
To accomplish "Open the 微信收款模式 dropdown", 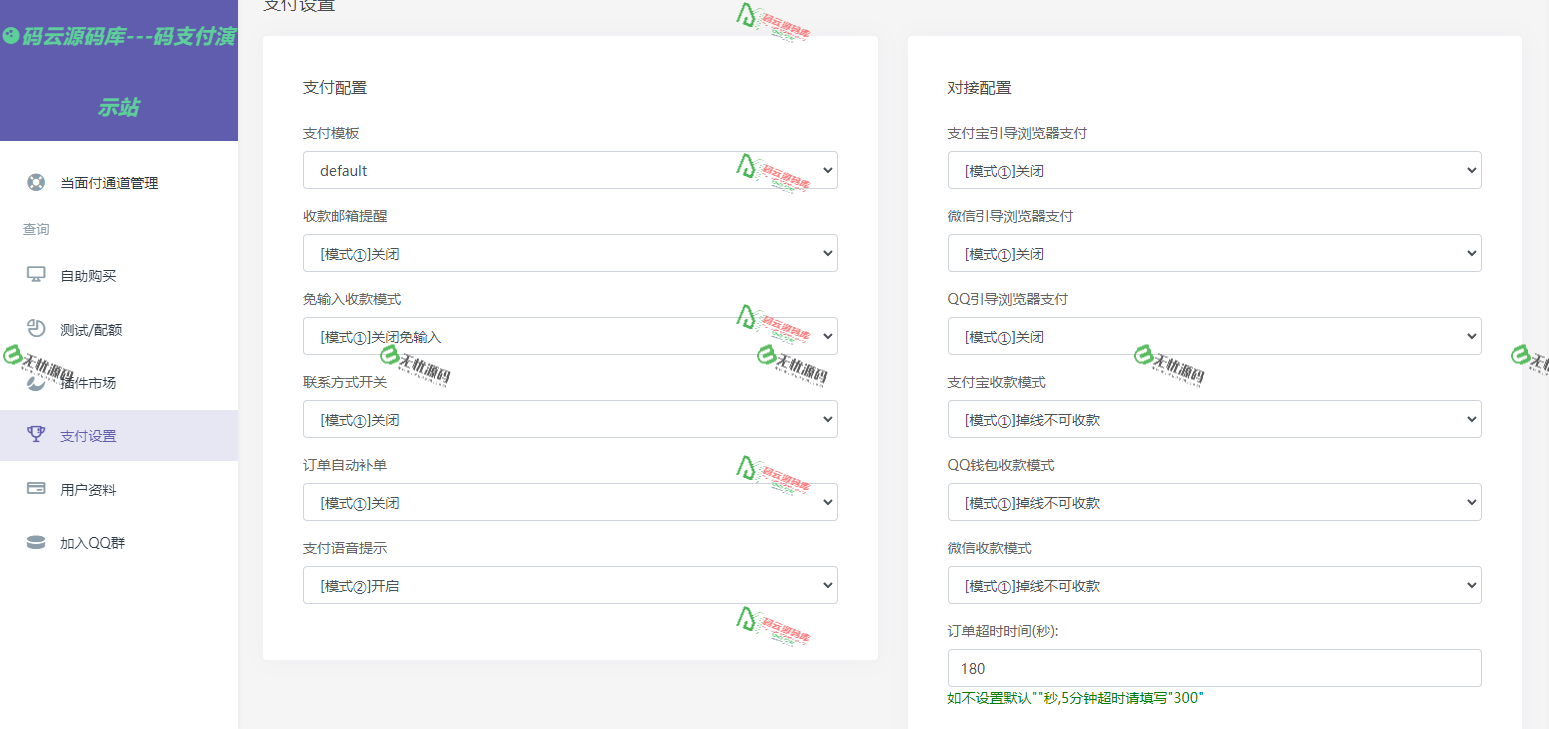I will (1214, 585).
